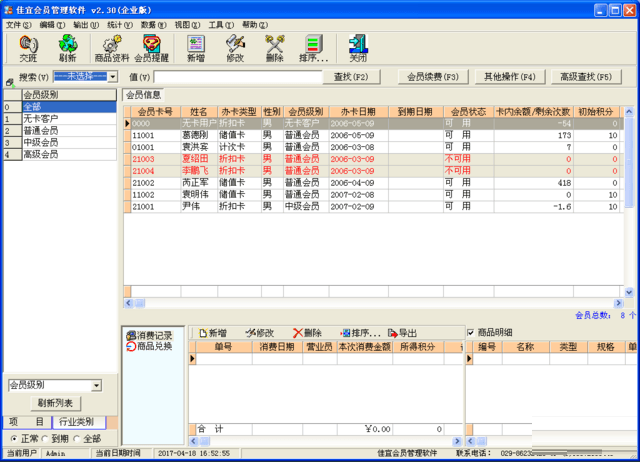Viewport: 640px width, 462px height.
Task: Click the 交班 shift handover toolbar icon
Action: point(28,47)
